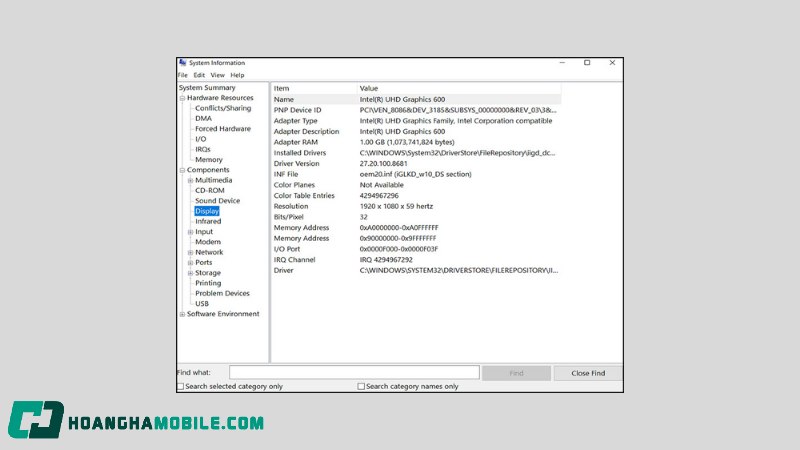Select System Summary in the tree
The image size is (800, 450).
coord(207,88)
